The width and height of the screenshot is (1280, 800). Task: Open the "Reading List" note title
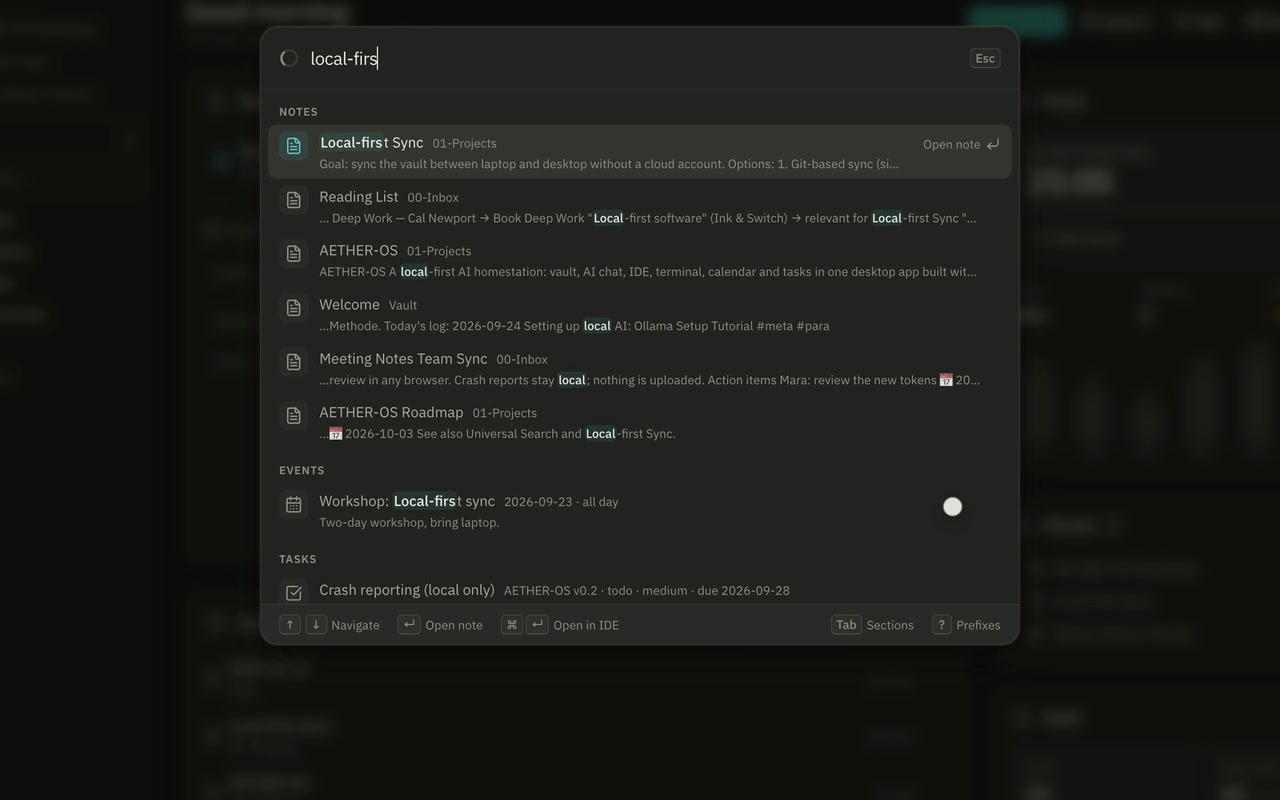[x=359, y=197]
